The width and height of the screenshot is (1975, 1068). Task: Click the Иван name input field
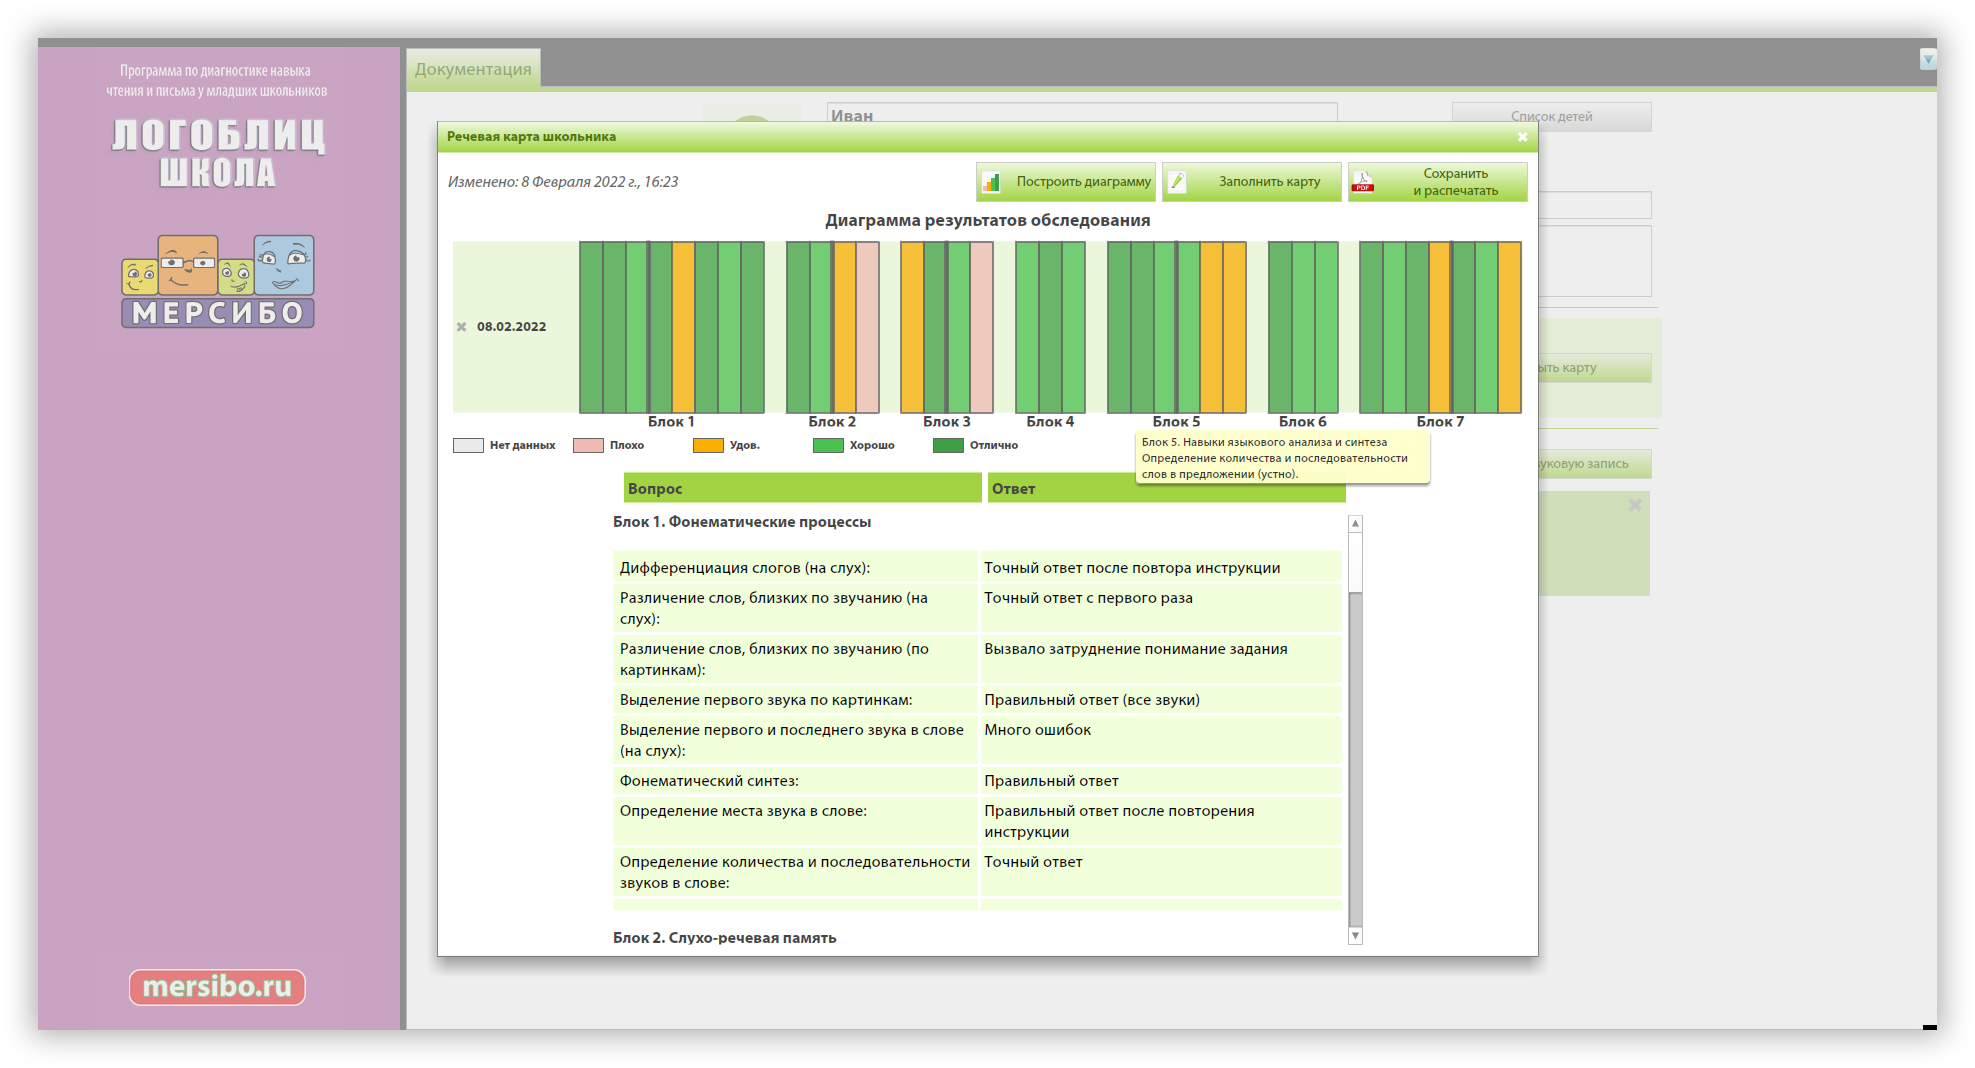pyautogui.click(x=1081, y=113)
